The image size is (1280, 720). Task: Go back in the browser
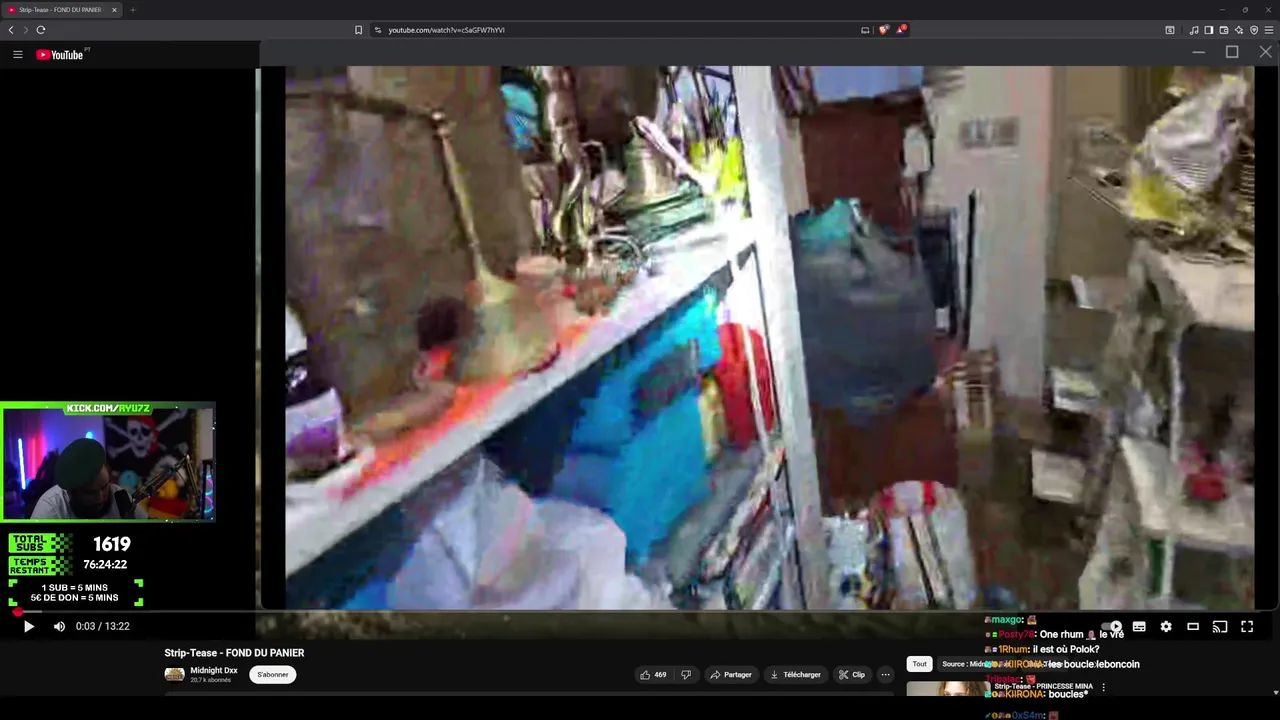coord(11,30)
